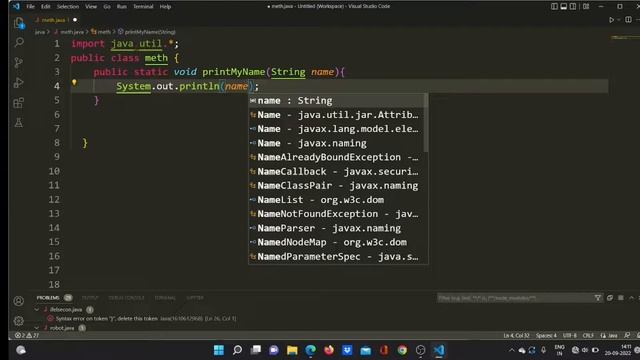Select the NamedParameterSpec suggestion

(x=336, y=256)
